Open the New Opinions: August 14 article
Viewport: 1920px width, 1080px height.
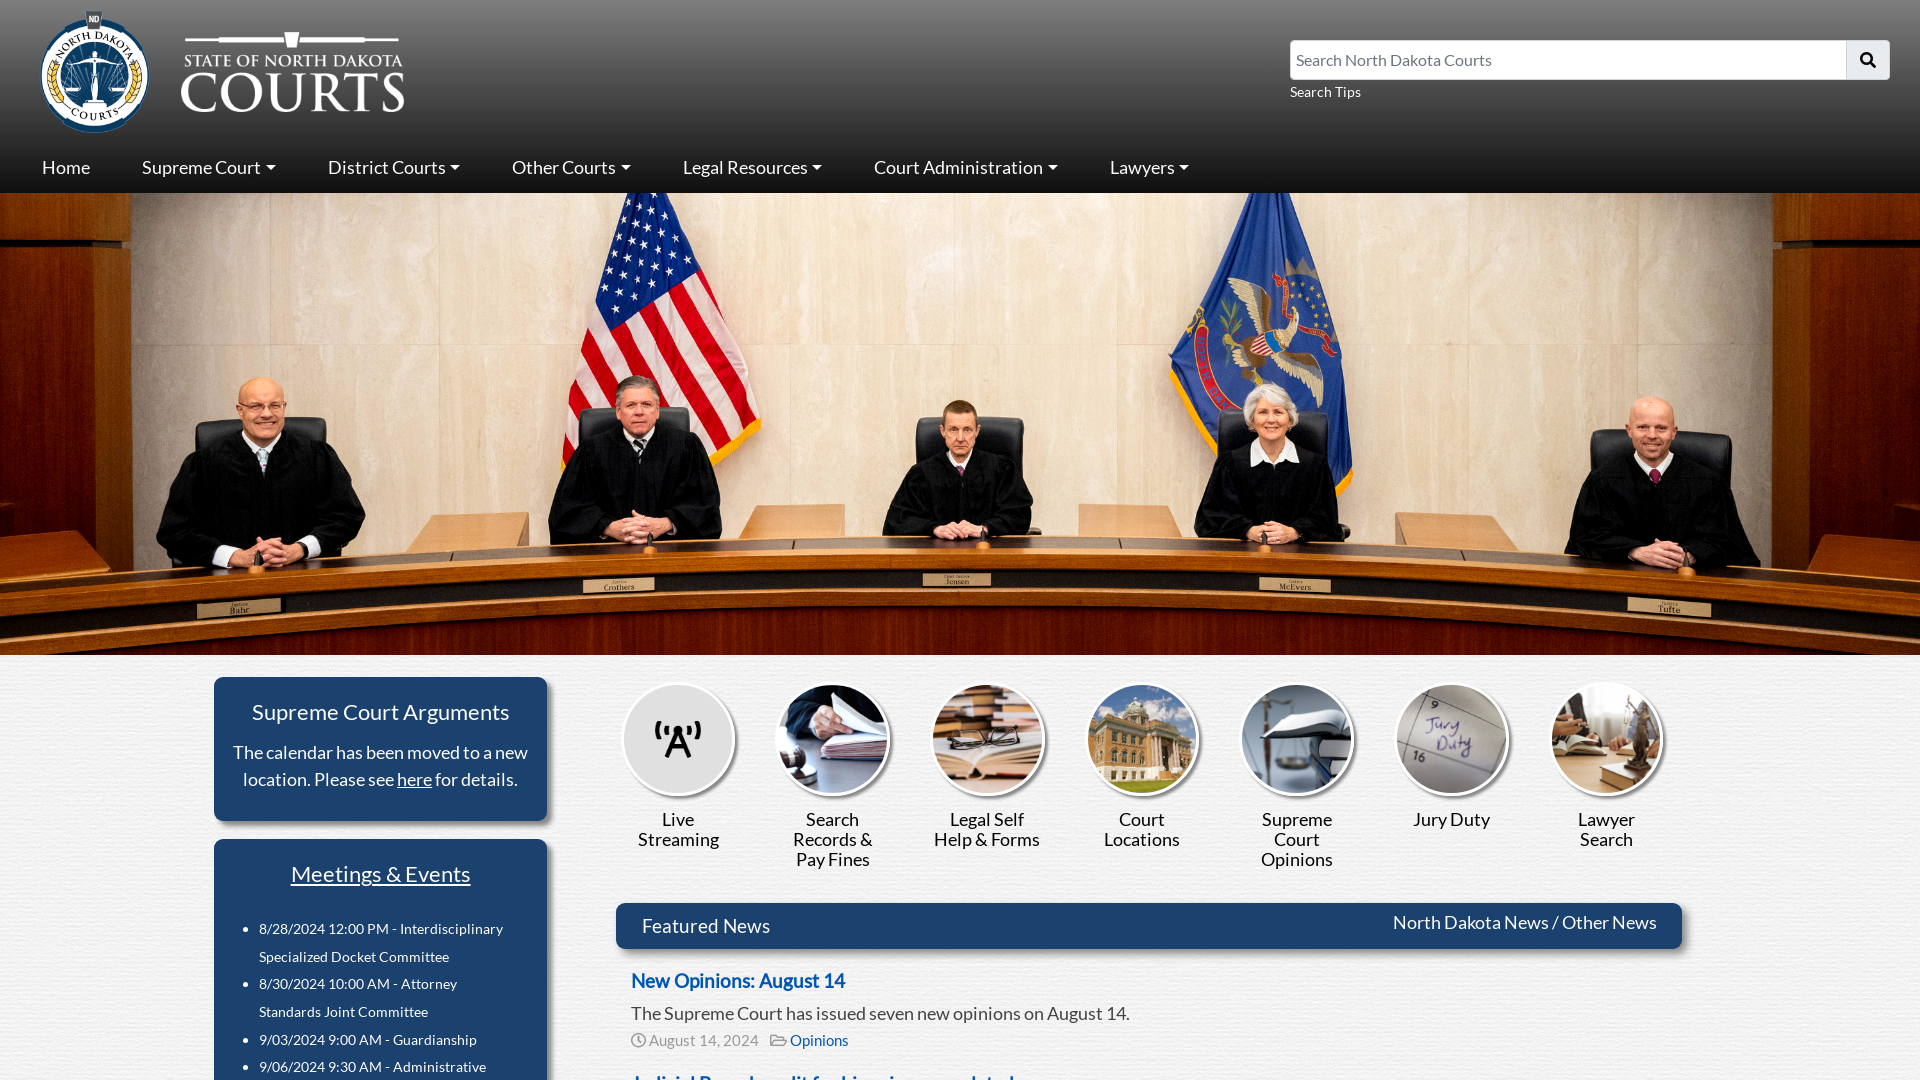pos(738,981)
